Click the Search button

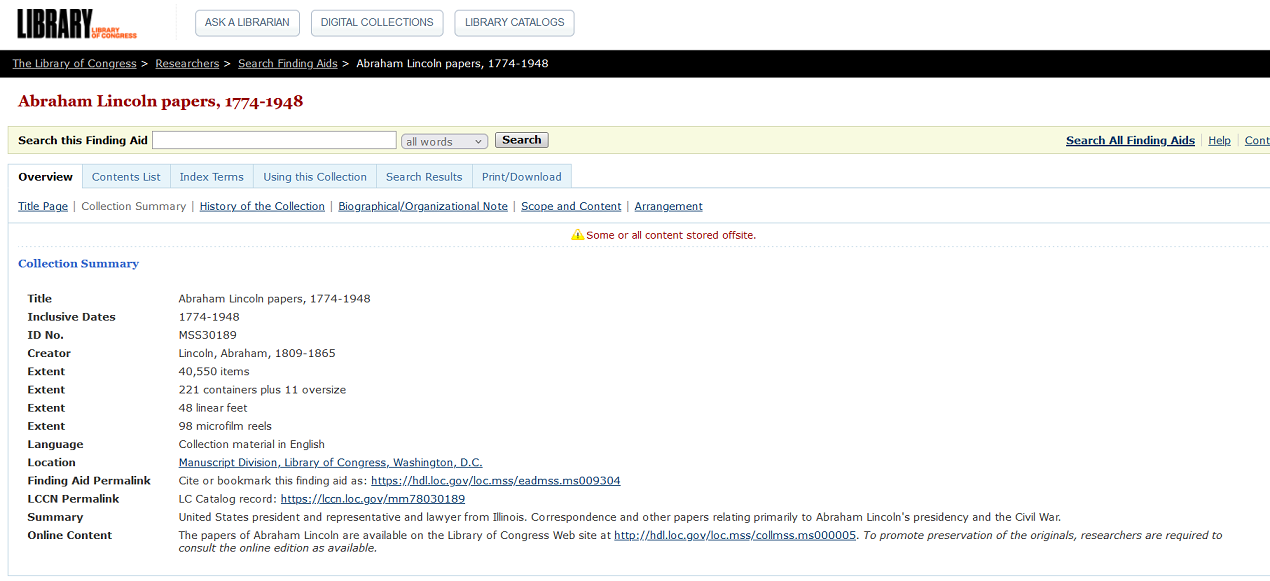coord(522,140)
